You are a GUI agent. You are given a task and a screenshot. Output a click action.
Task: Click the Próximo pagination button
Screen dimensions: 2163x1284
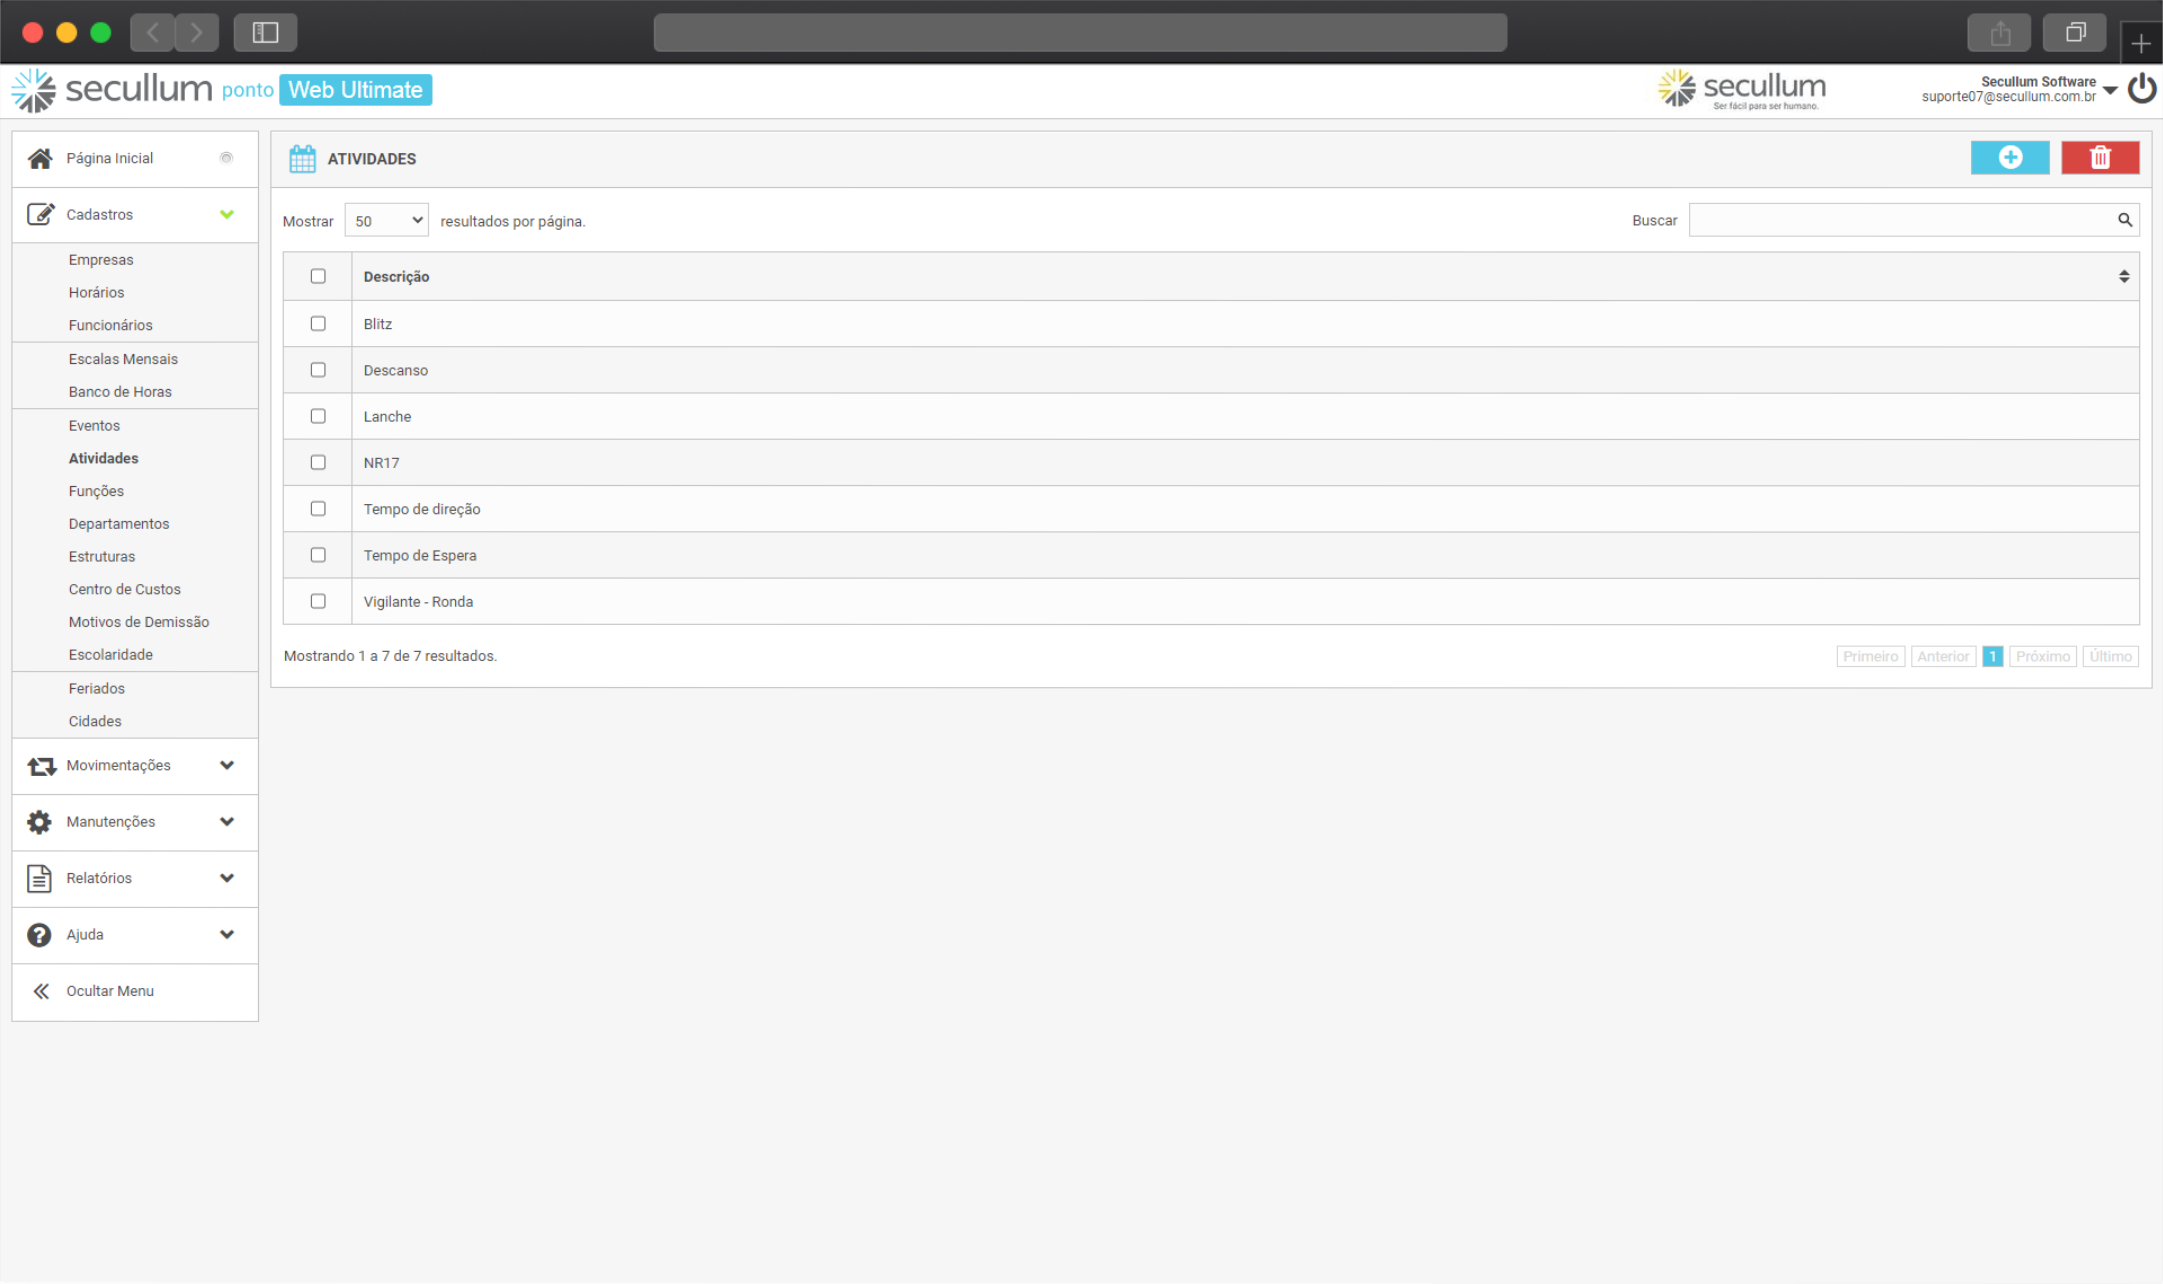point(2042,656)
